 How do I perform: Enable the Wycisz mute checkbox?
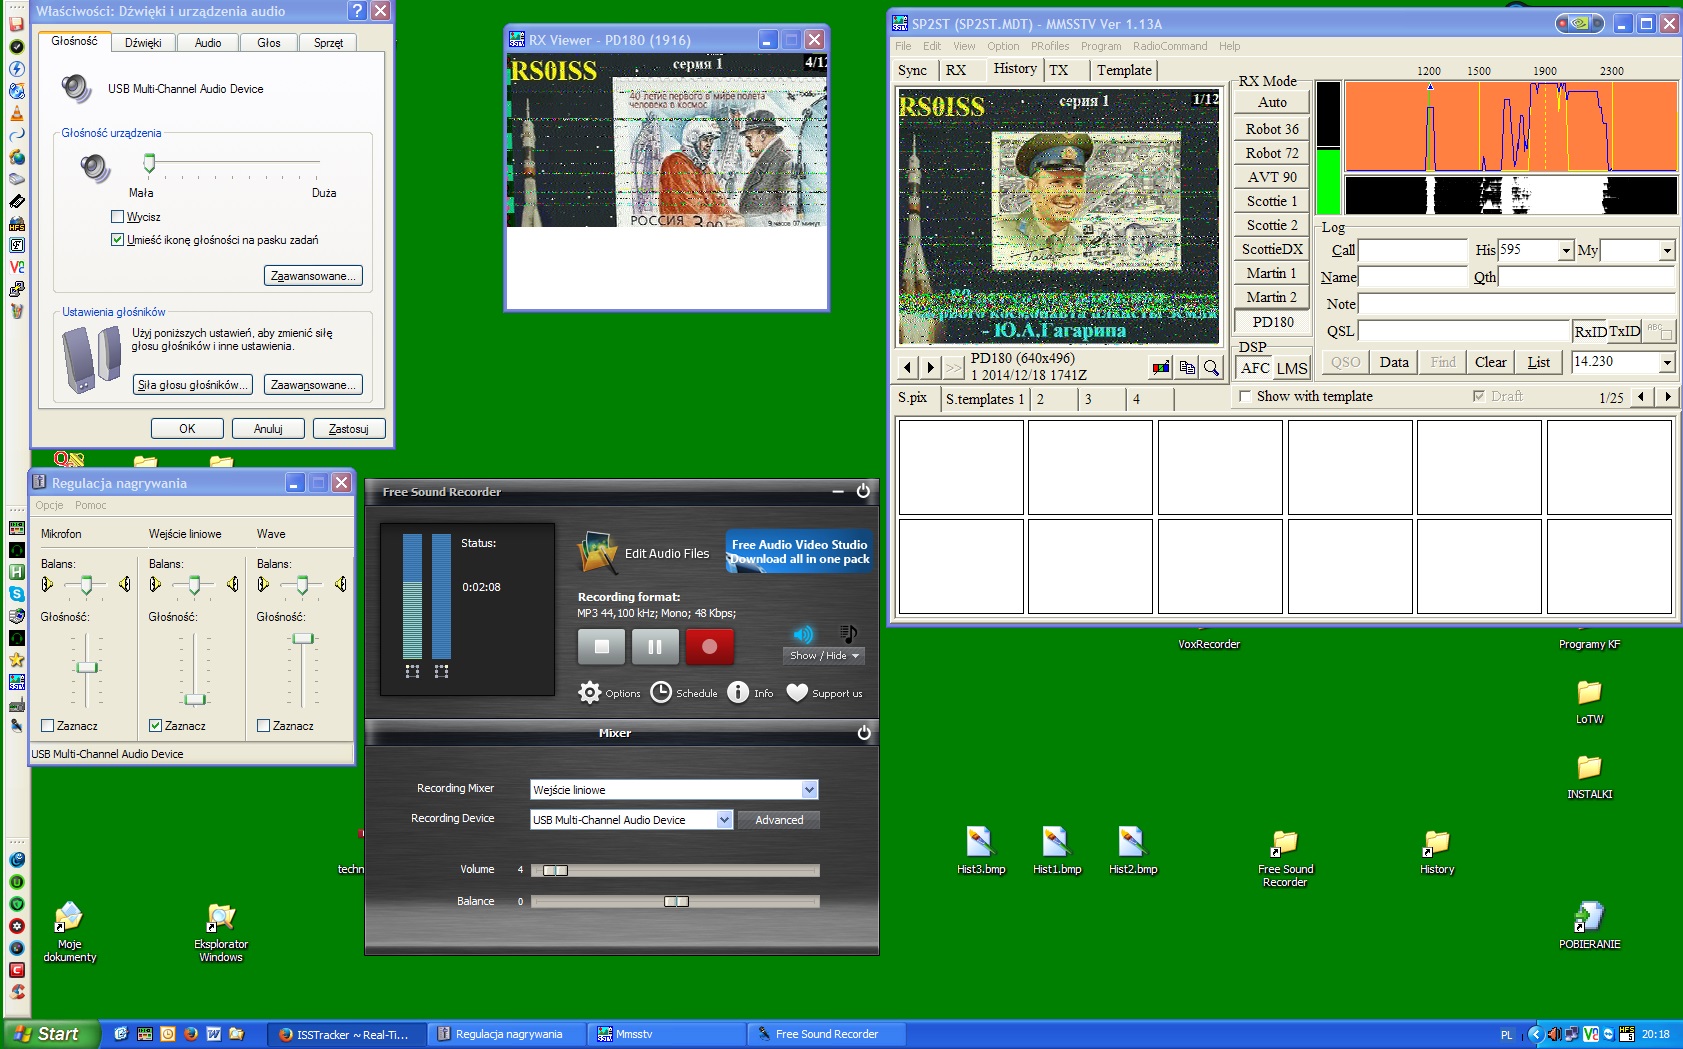(118, 217)
